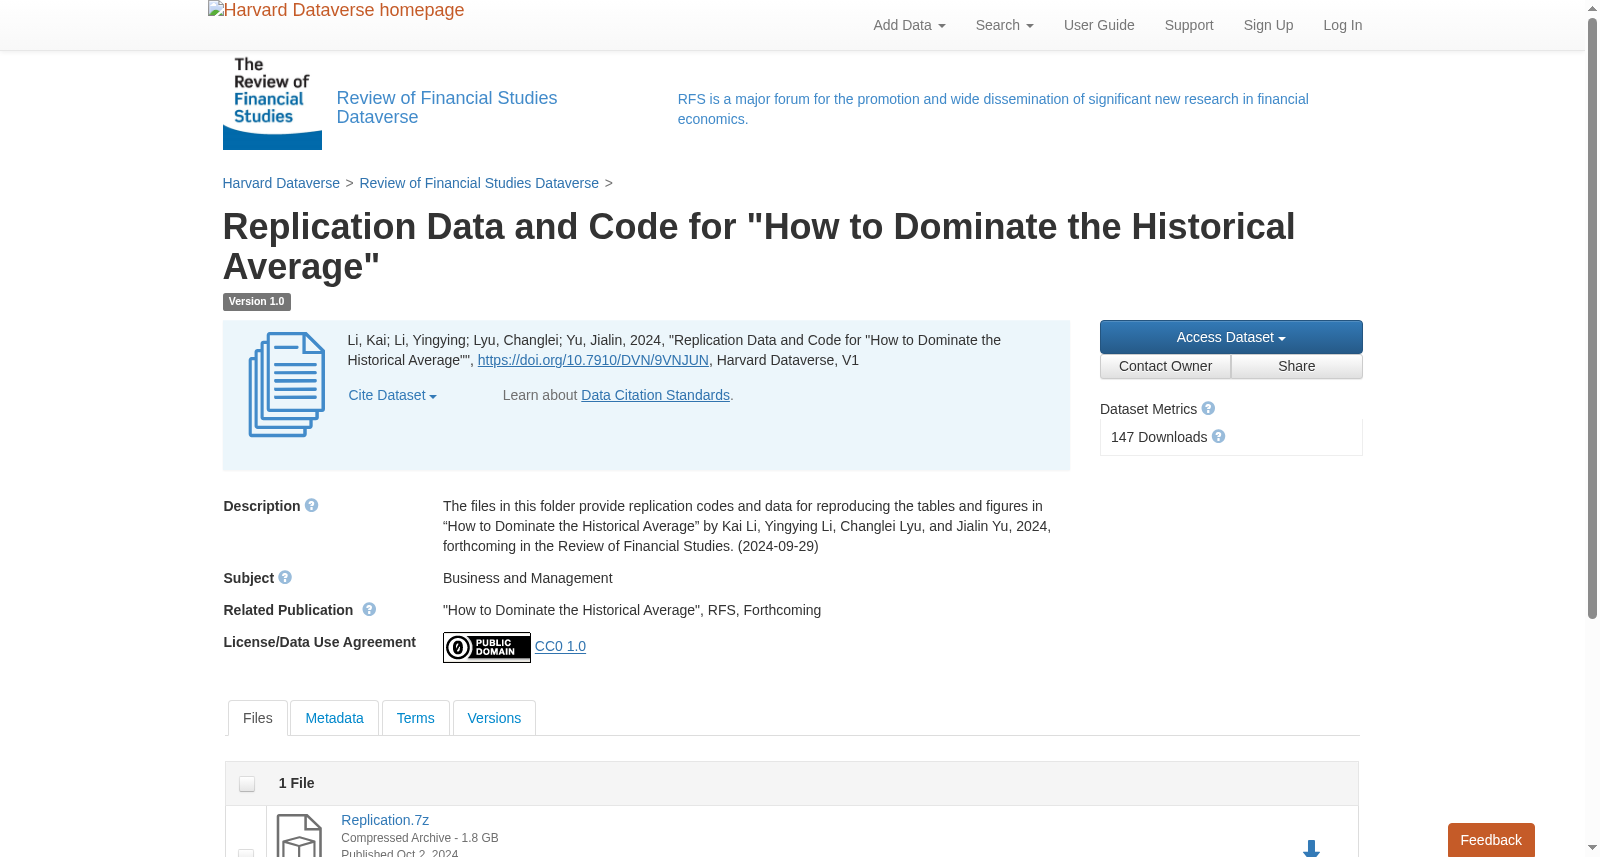Click the Compressed Archive - 1.8 GB text

click(419, 838)
